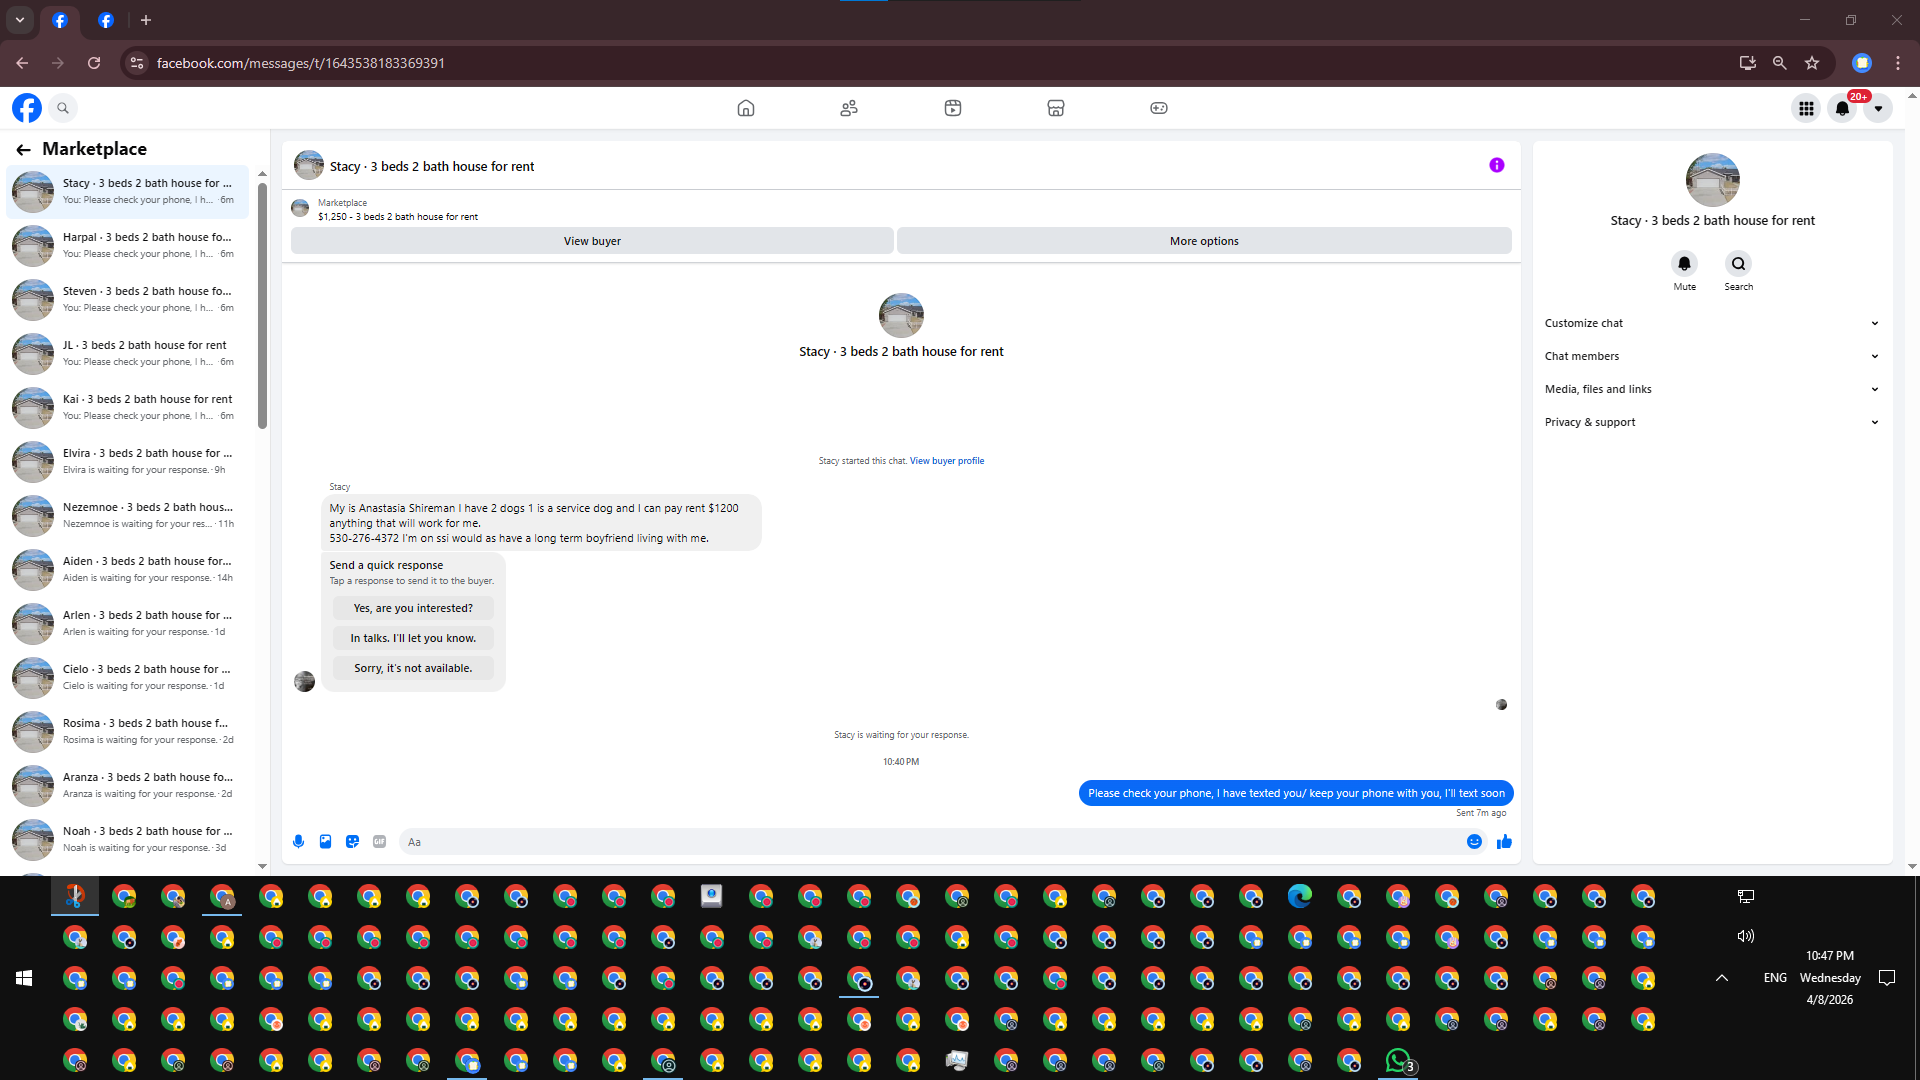Click the View buyer profile link
The width and height of the screenshot is (1920, 1080).
click(946, 461)
